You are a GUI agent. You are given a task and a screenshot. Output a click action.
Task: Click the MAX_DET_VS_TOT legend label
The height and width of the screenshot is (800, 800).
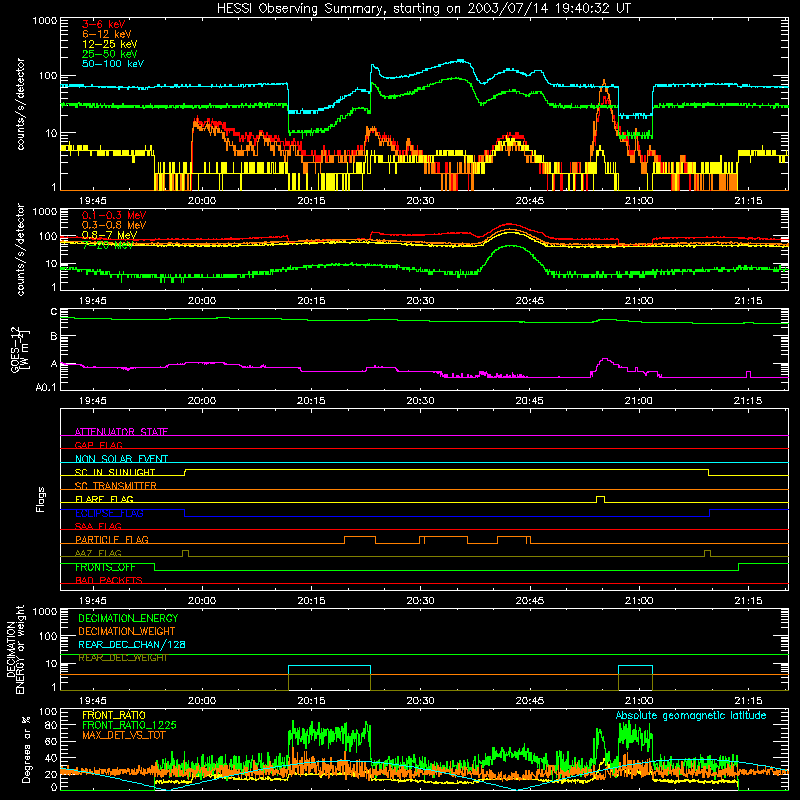[124, 735]
